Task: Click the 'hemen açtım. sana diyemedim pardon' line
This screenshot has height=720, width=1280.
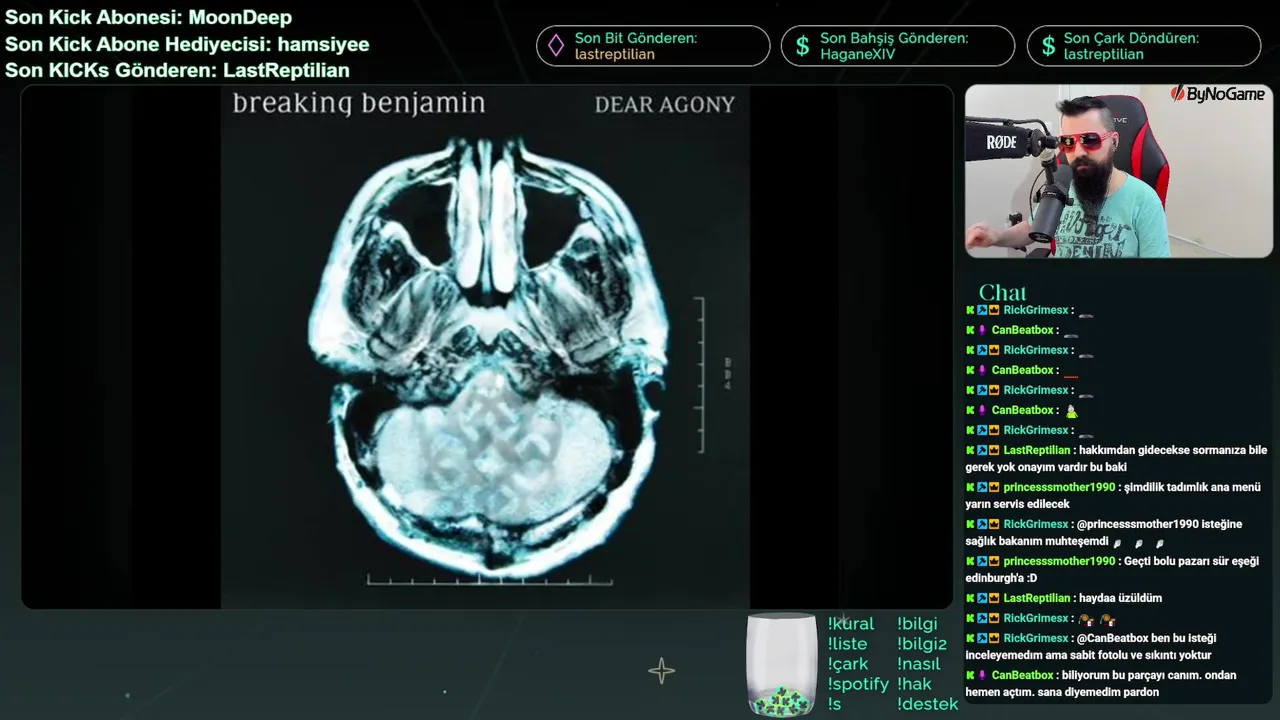Action: 1062,692
